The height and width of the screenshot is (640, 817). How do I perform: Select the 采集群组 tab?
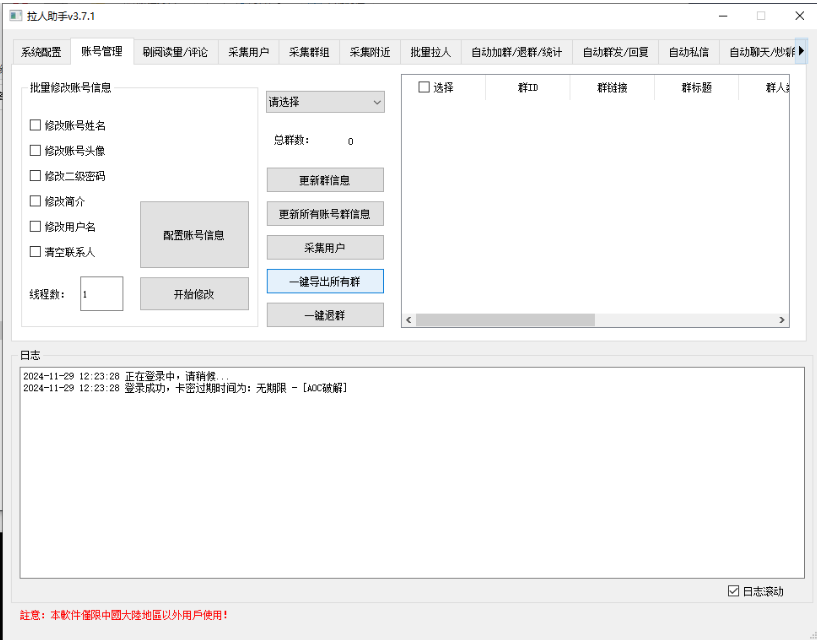point(309,52)
